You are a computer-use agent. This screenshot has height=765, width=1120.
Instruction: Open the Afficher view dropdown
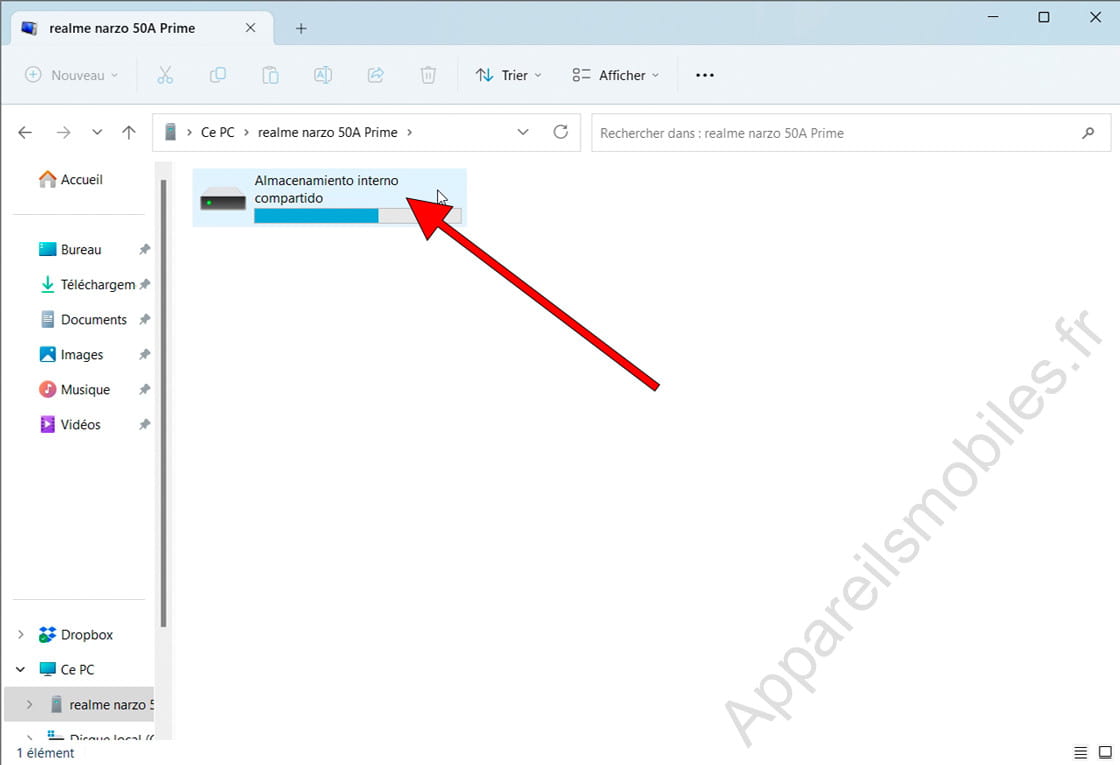[x=615, y=75]
